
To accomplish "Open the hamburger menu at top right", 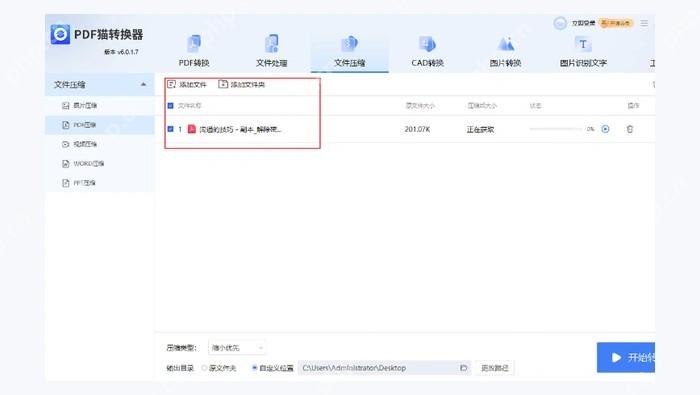I will coord(644,23).
